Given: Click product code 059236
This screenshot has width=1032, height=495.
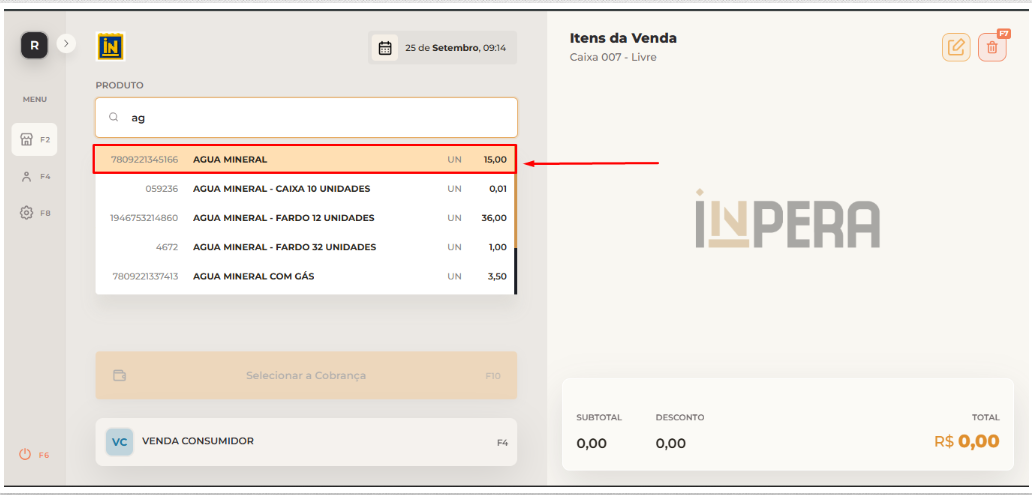Looking at the screenshot, I should [x=162, y=189].
